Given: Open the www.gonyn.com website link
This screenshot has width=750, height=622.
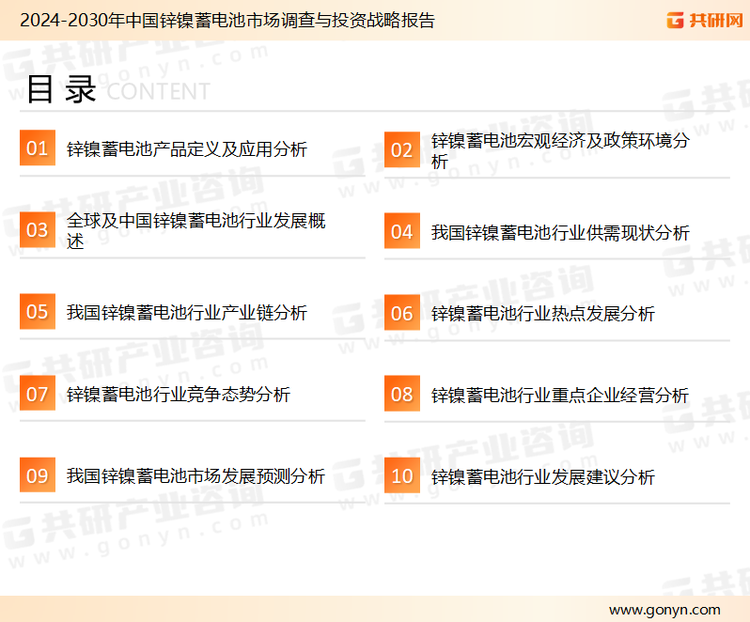Looking at the screenshot, I should coord(664,609).
